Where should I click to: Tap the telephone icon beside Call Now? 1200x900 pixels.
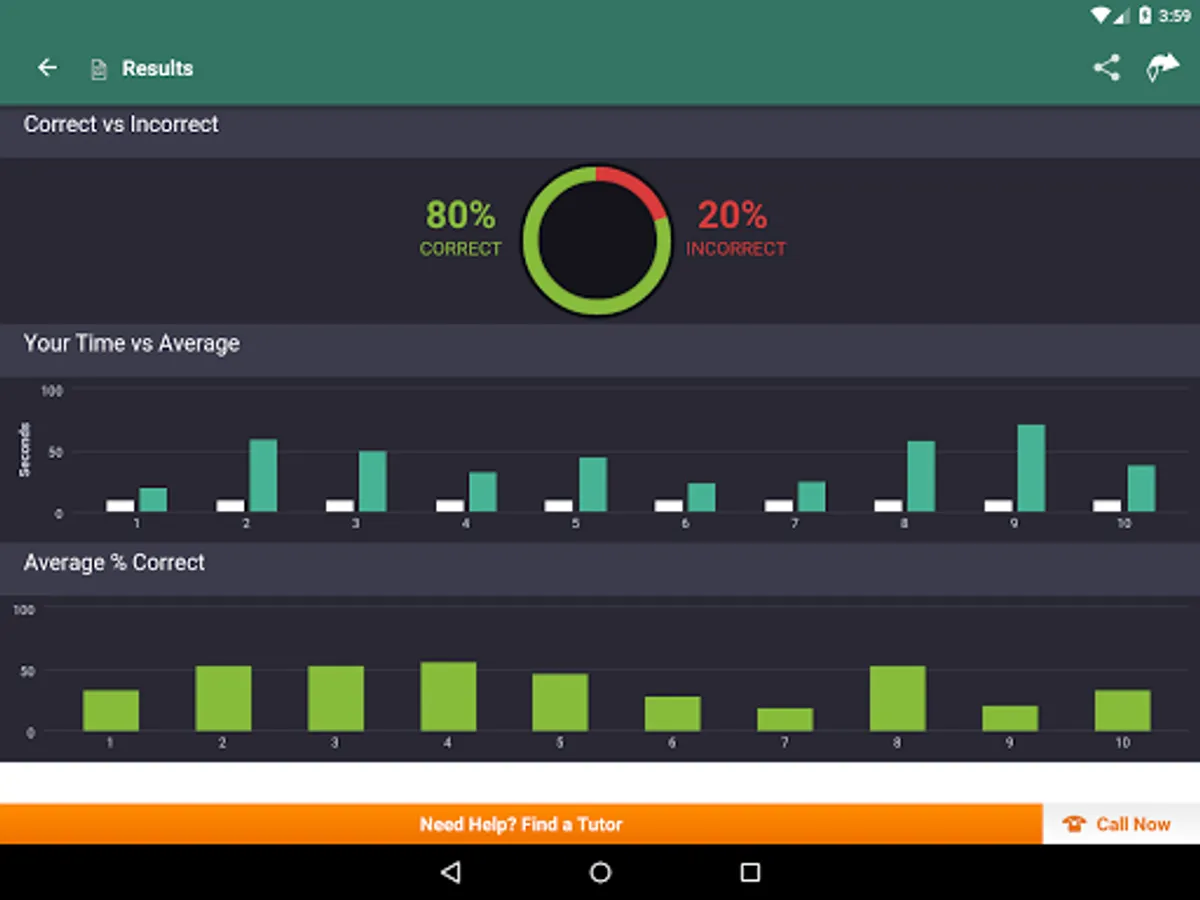coord(1075,824)
